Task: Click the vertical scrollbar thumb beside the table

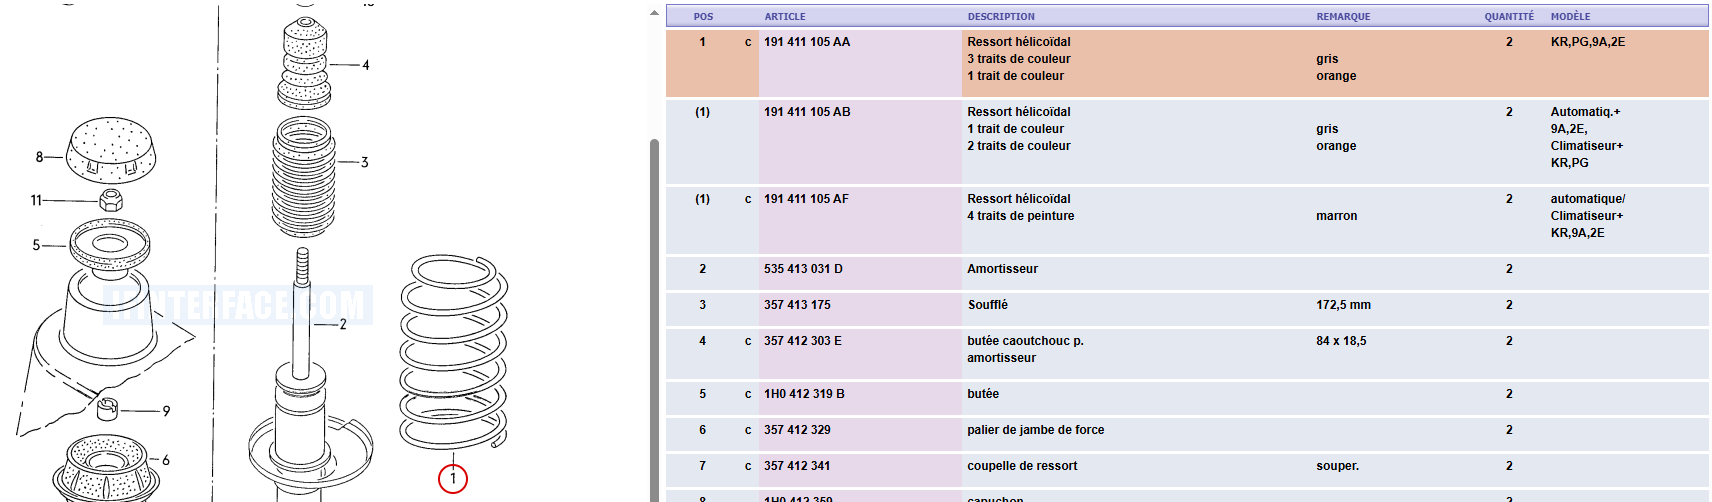Action: [654, 320]
